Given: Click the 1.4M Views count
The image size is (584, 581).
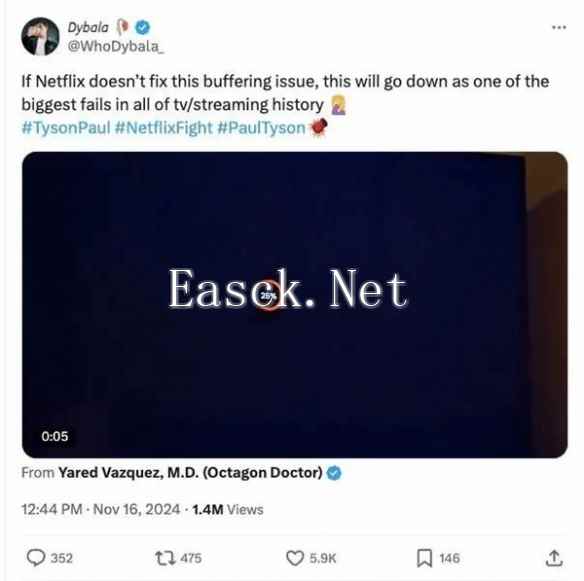Looking at the screenshot, I should tap(228, 509).
